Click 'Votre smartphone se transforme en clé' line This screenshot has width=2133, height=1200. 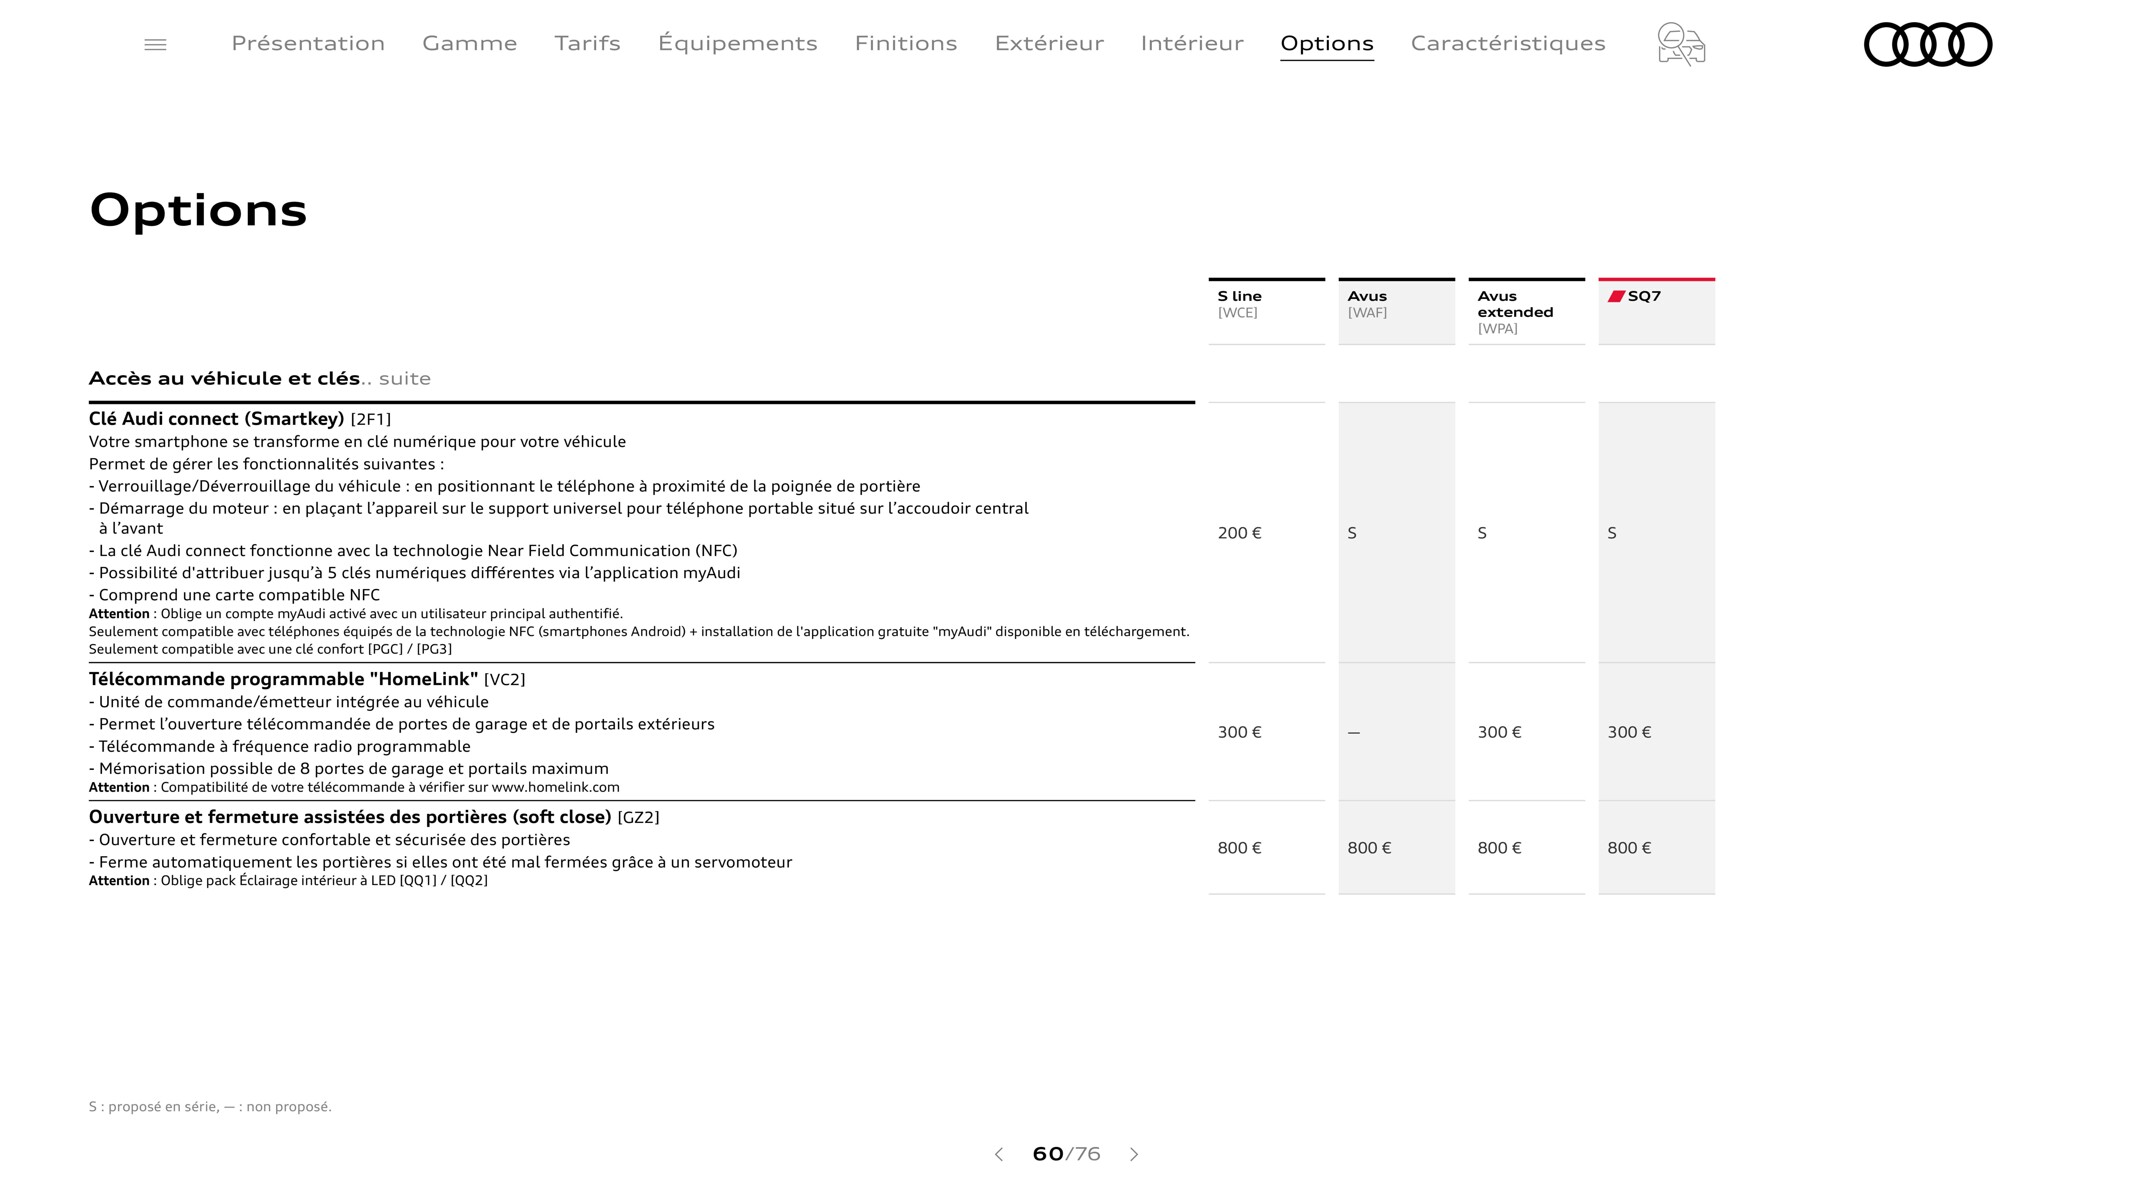point(357,442)
